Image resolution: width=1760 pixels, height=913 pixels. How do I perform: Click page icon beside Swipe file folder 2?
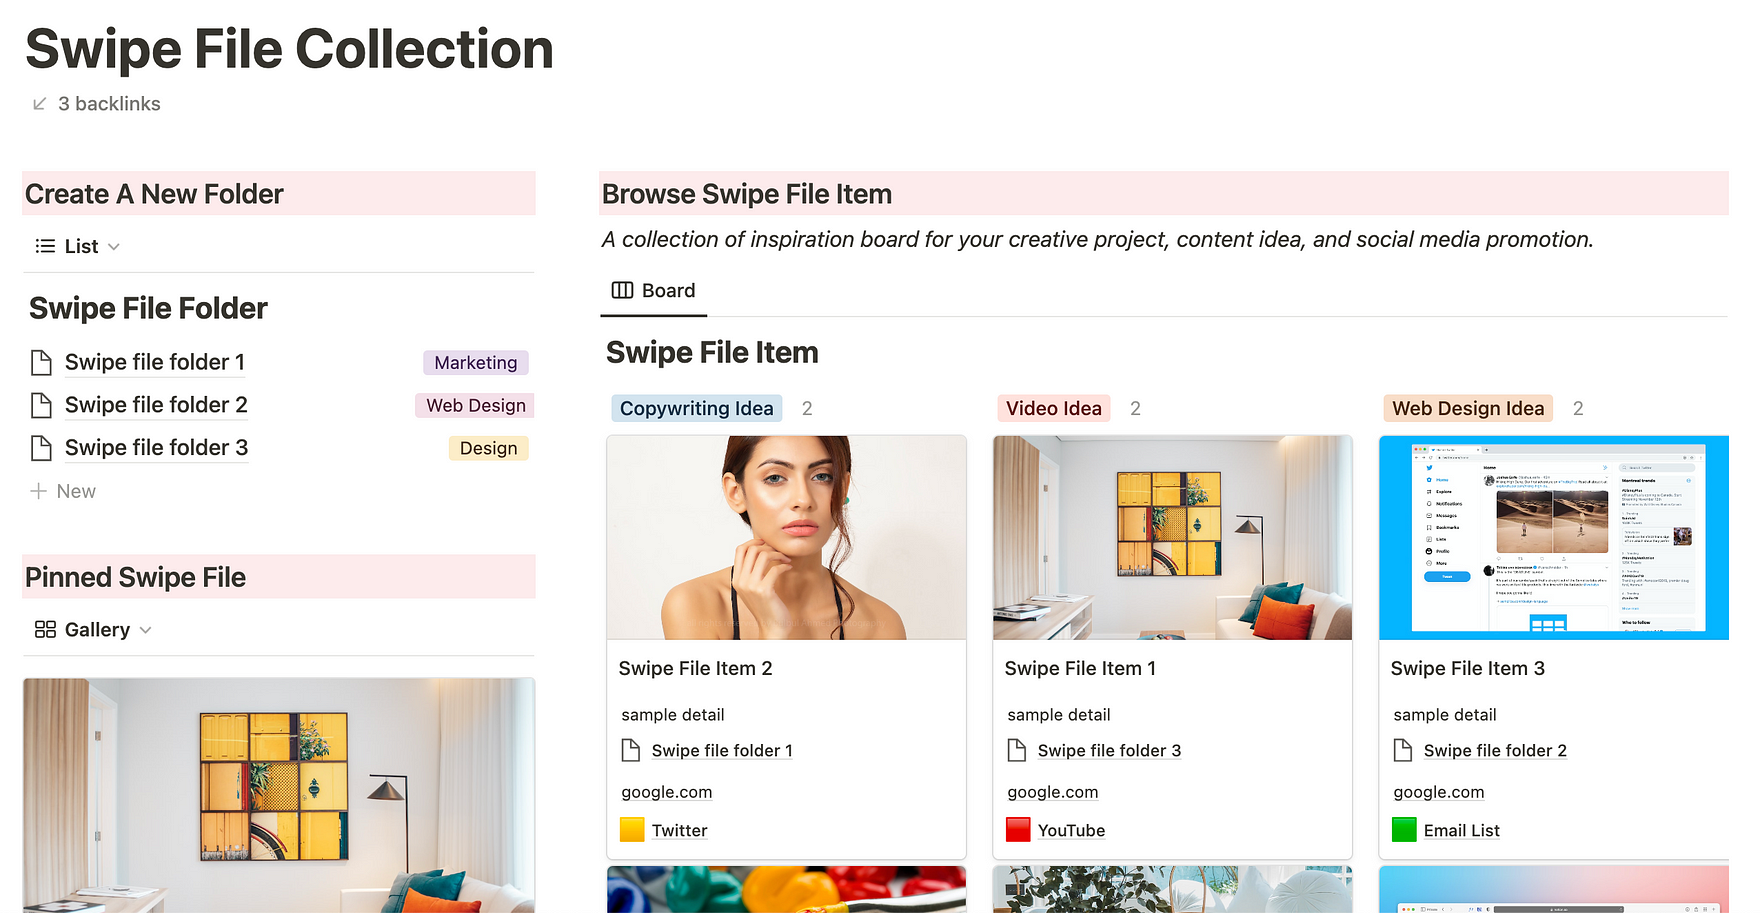click(41, 405)
